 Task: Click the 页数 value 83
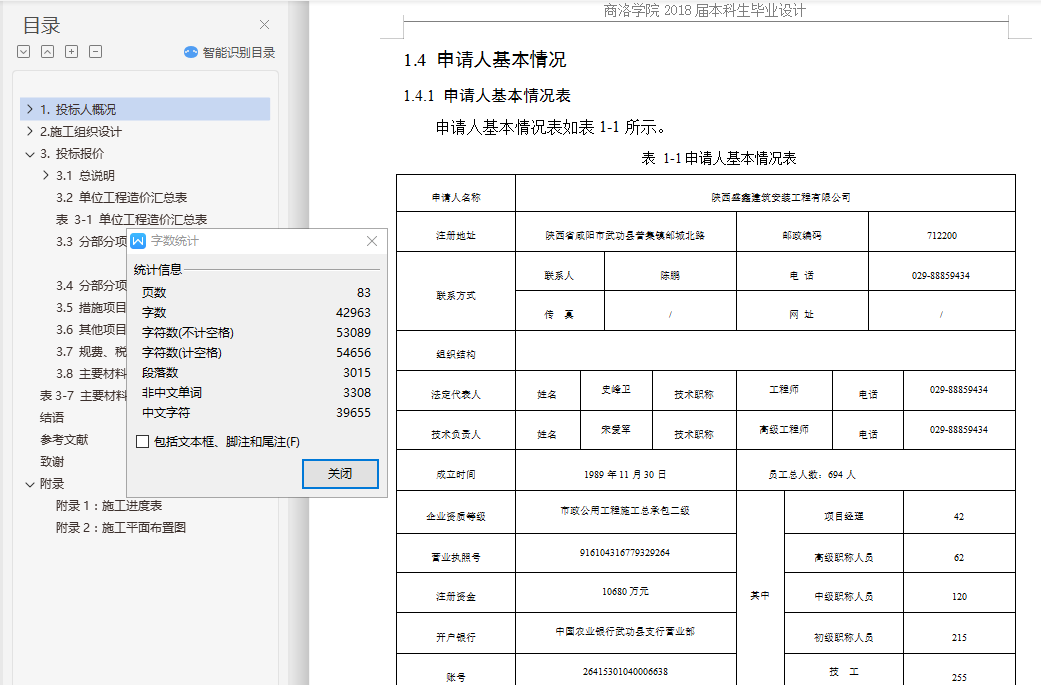[x=364, y=293]
